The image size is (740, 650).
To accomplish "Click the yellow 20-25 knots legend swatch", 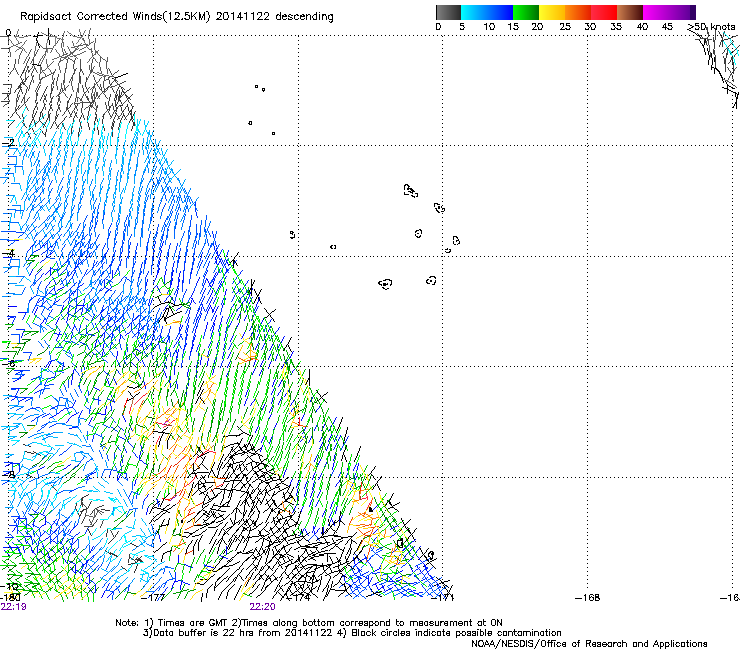I will tap(552, 12).
